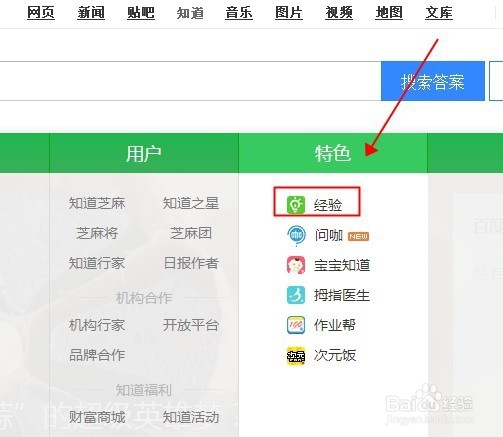Click the 问咖 text link
The width and height of the screenshot is (503, 437).
click(329, 235)
